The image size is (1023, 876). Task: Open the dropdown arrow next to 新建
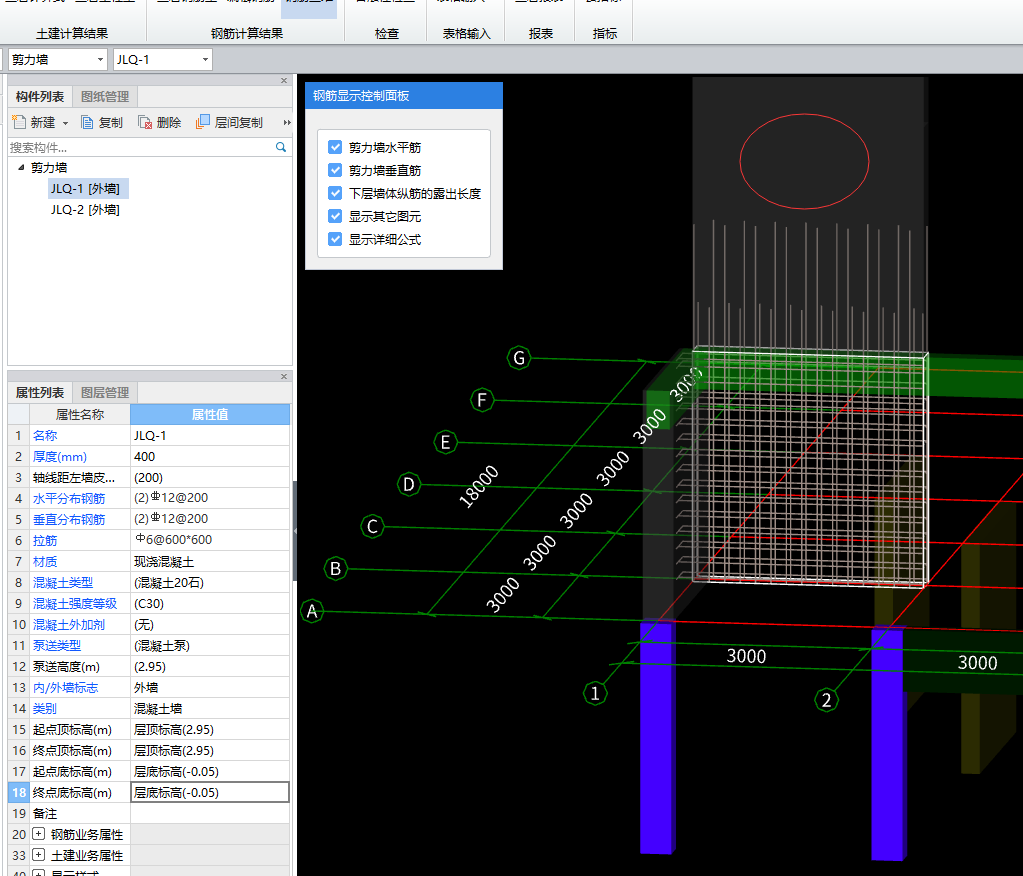pos(65,123)
